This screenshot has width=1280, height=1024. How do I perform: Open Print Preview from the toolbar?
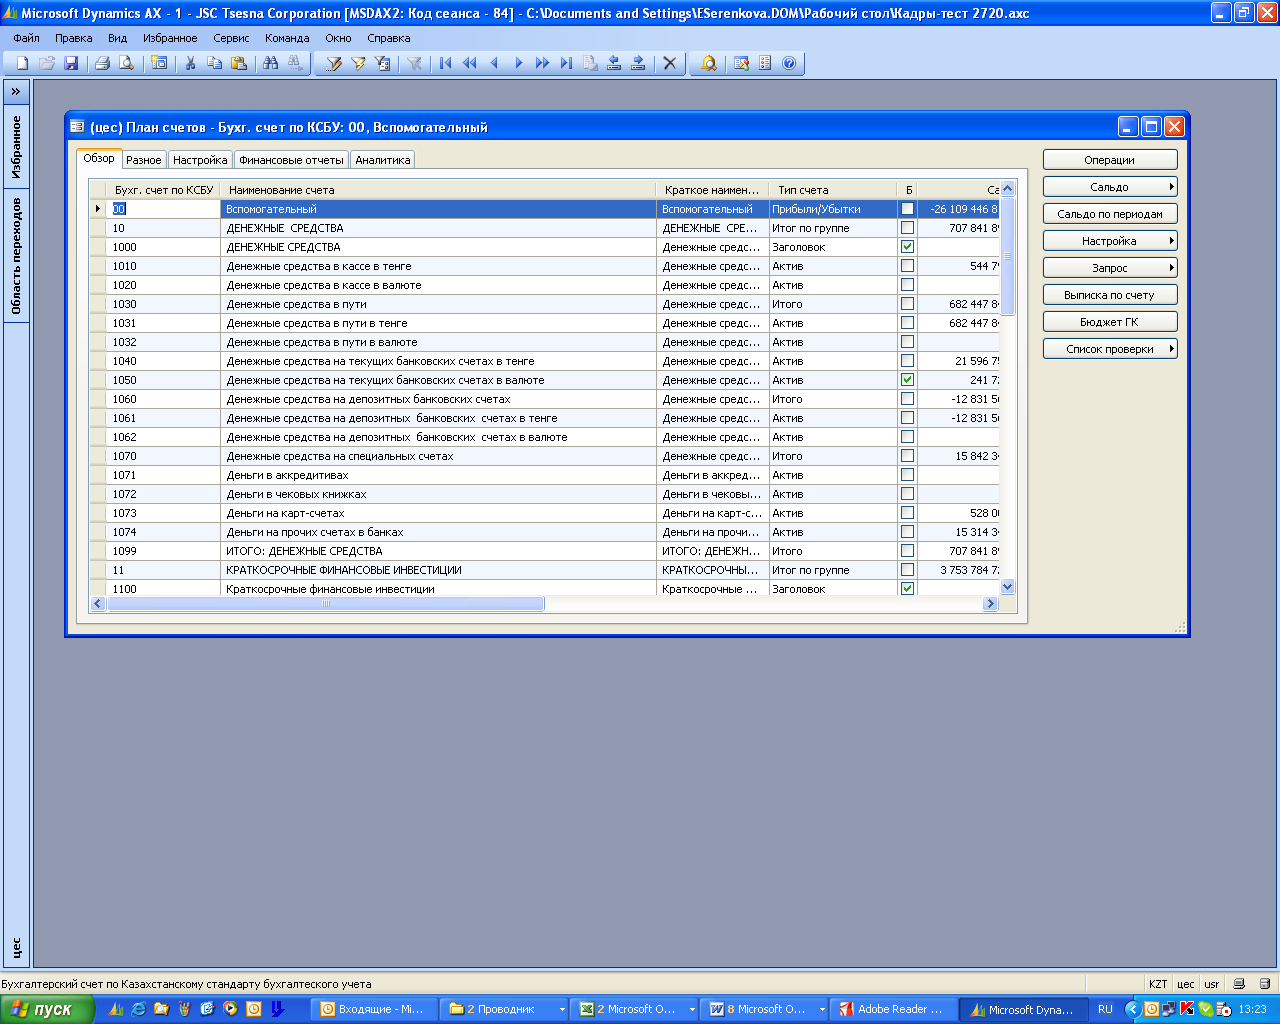tap(126, 63)
